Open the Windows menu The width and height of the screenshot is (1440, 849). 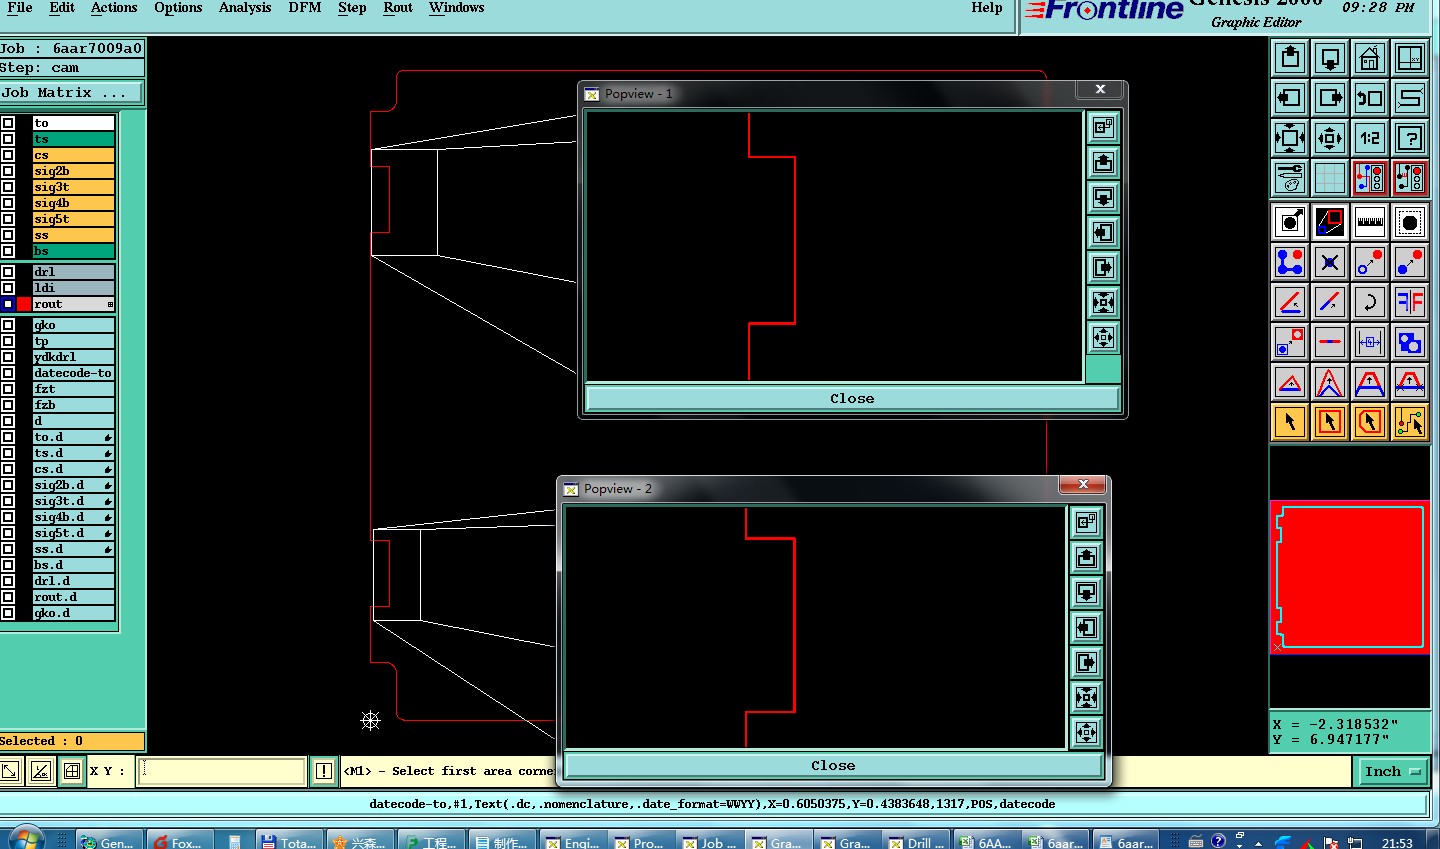click(x=457, y=8)
